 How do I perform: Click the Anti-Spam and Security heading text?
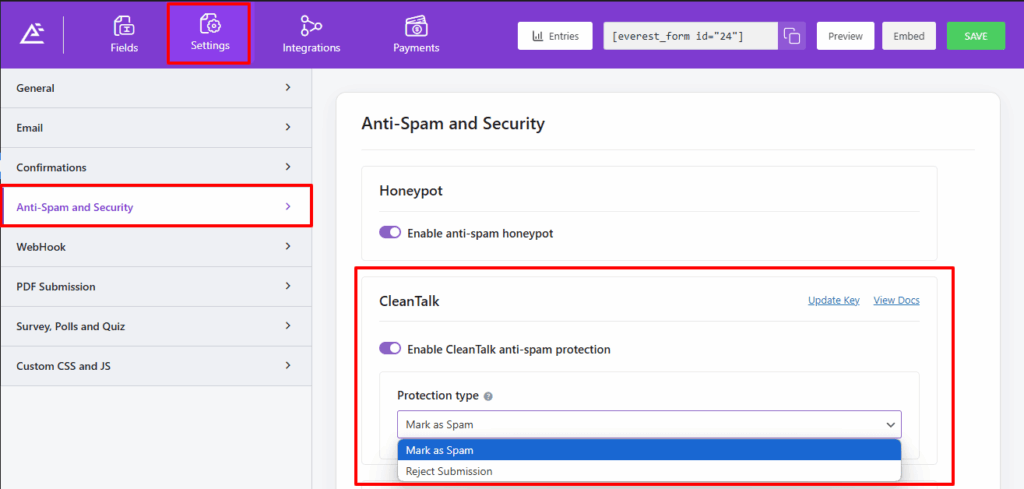453,123
